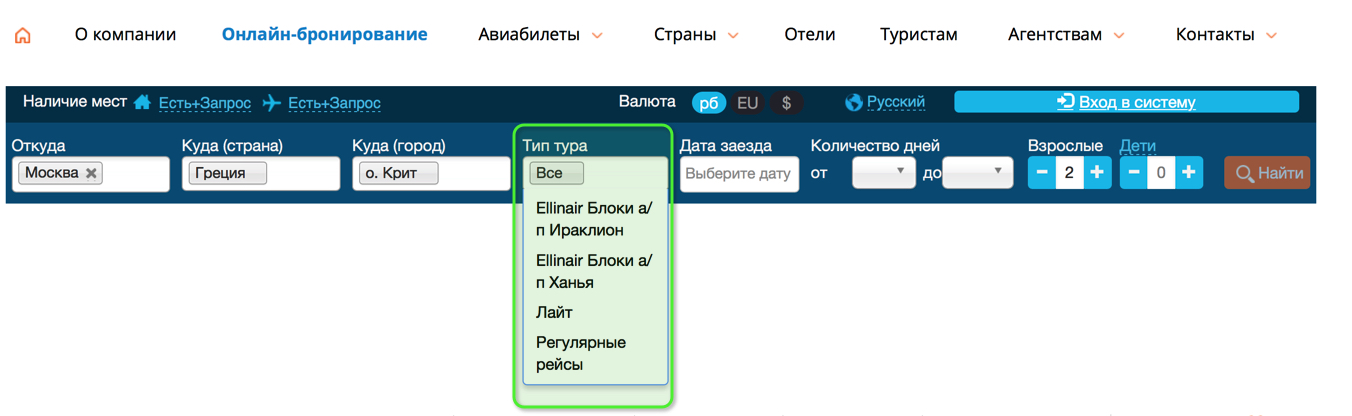The image size is (1352, 416).
Task: Expand the Авиабилеты menu
Action: (x=540, y=35)
